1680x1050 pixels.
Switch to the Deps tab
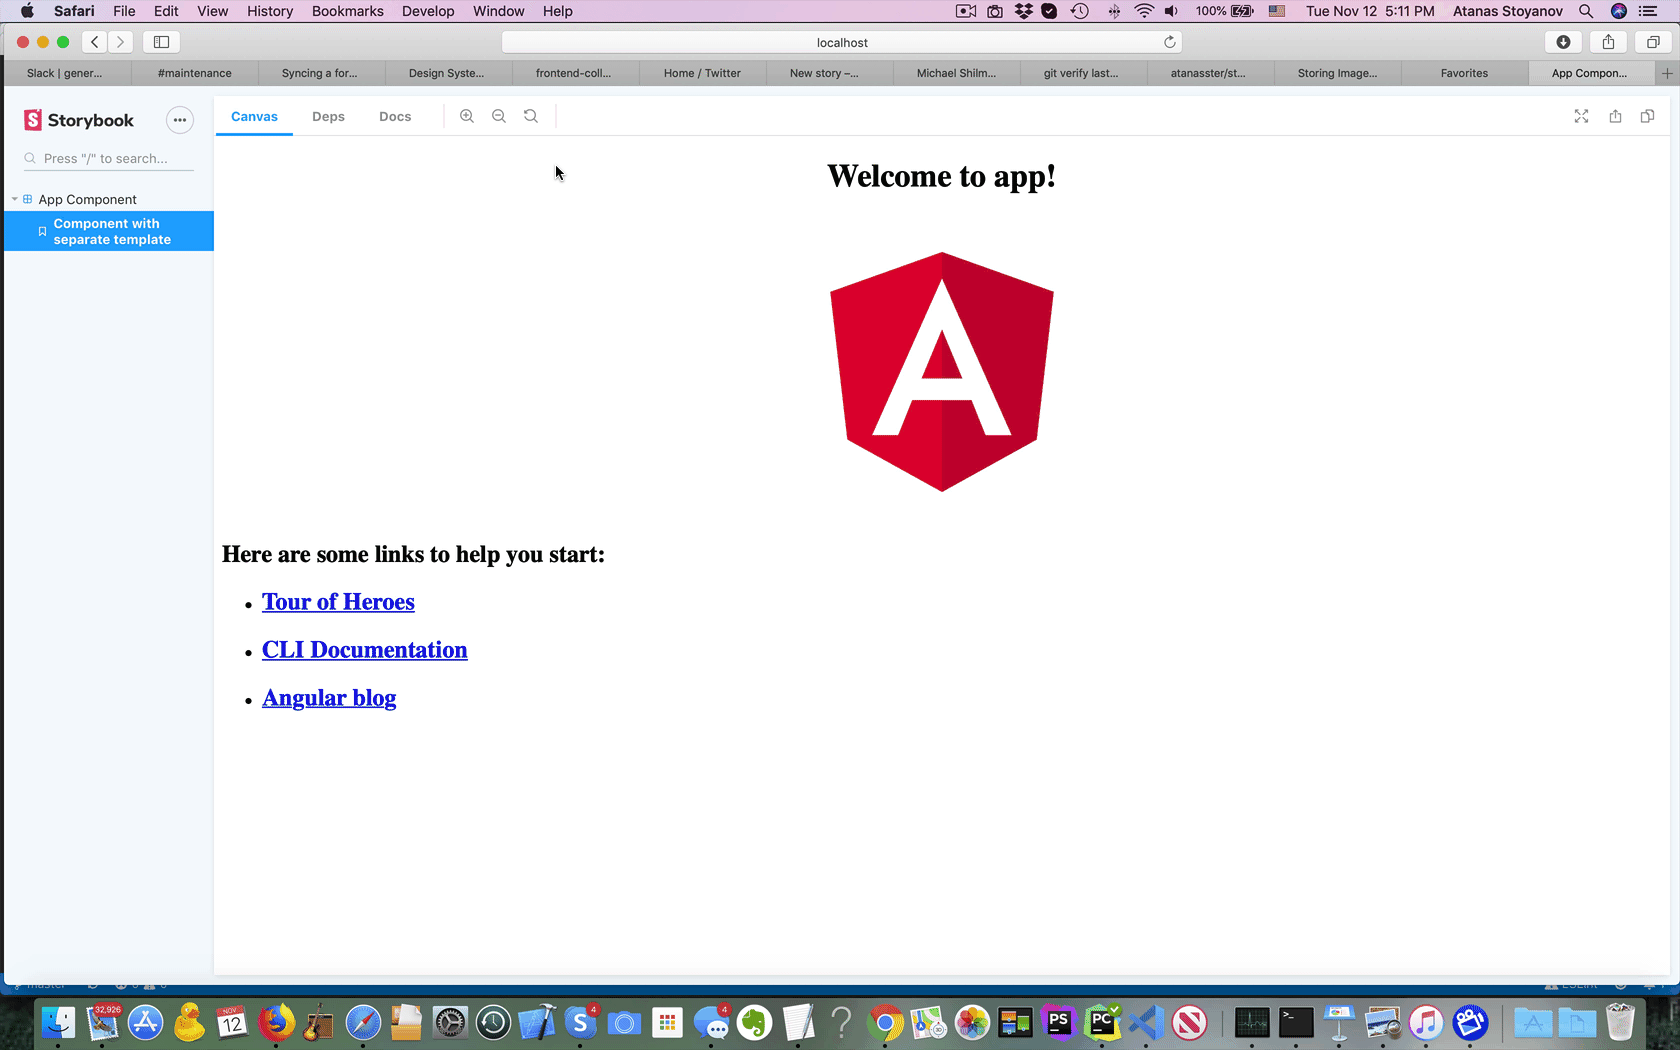click(328, 116)
